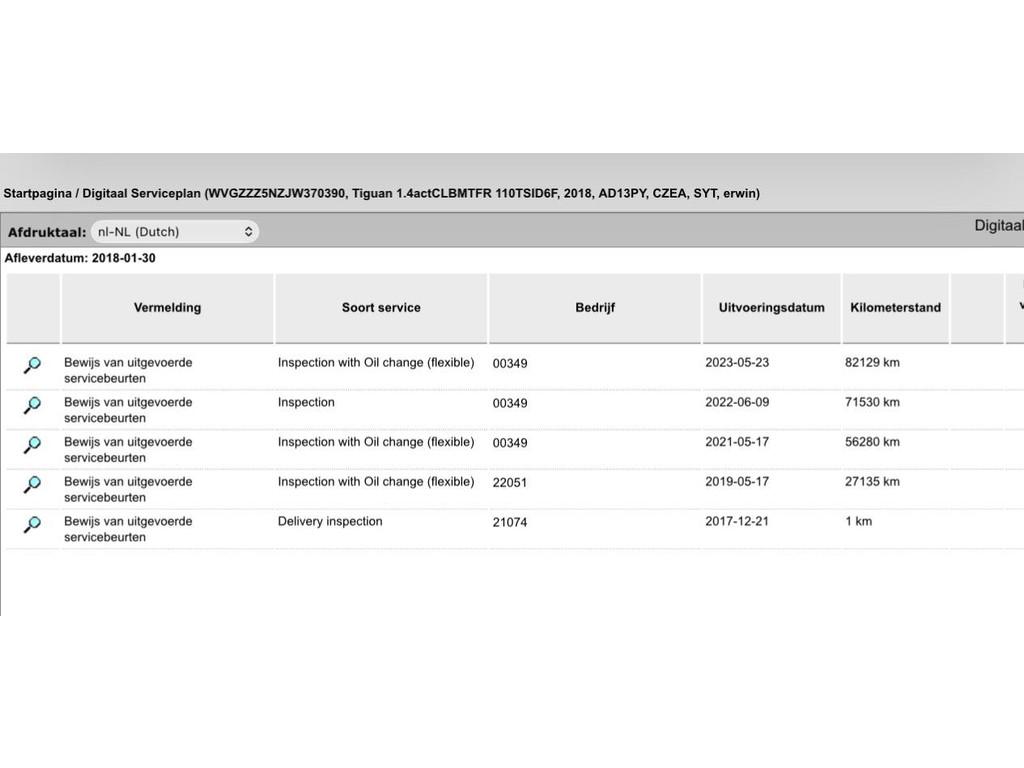Viewport: 1024px width, 768px height.
Task: Click the Delivery inspection service type
Action: point(330,521)
